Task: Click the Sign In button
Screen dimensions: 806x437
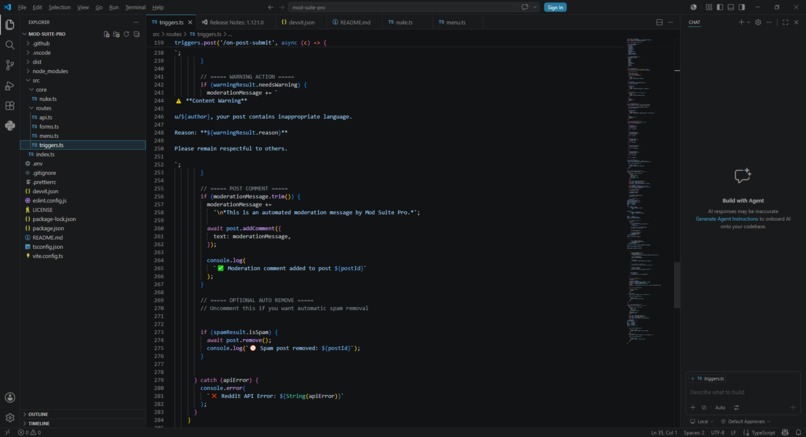Action: (555, 7)
